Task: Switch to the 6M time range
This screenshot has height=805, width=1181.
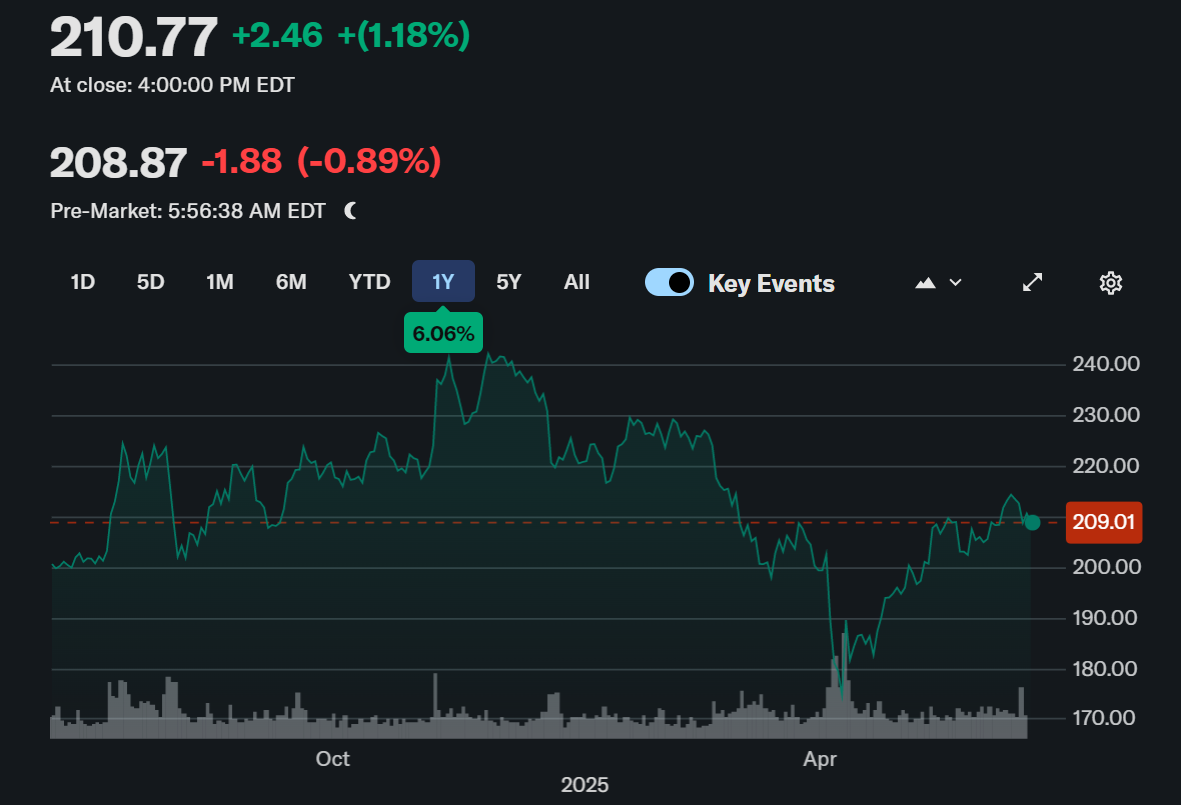Action: pos(291,282)
